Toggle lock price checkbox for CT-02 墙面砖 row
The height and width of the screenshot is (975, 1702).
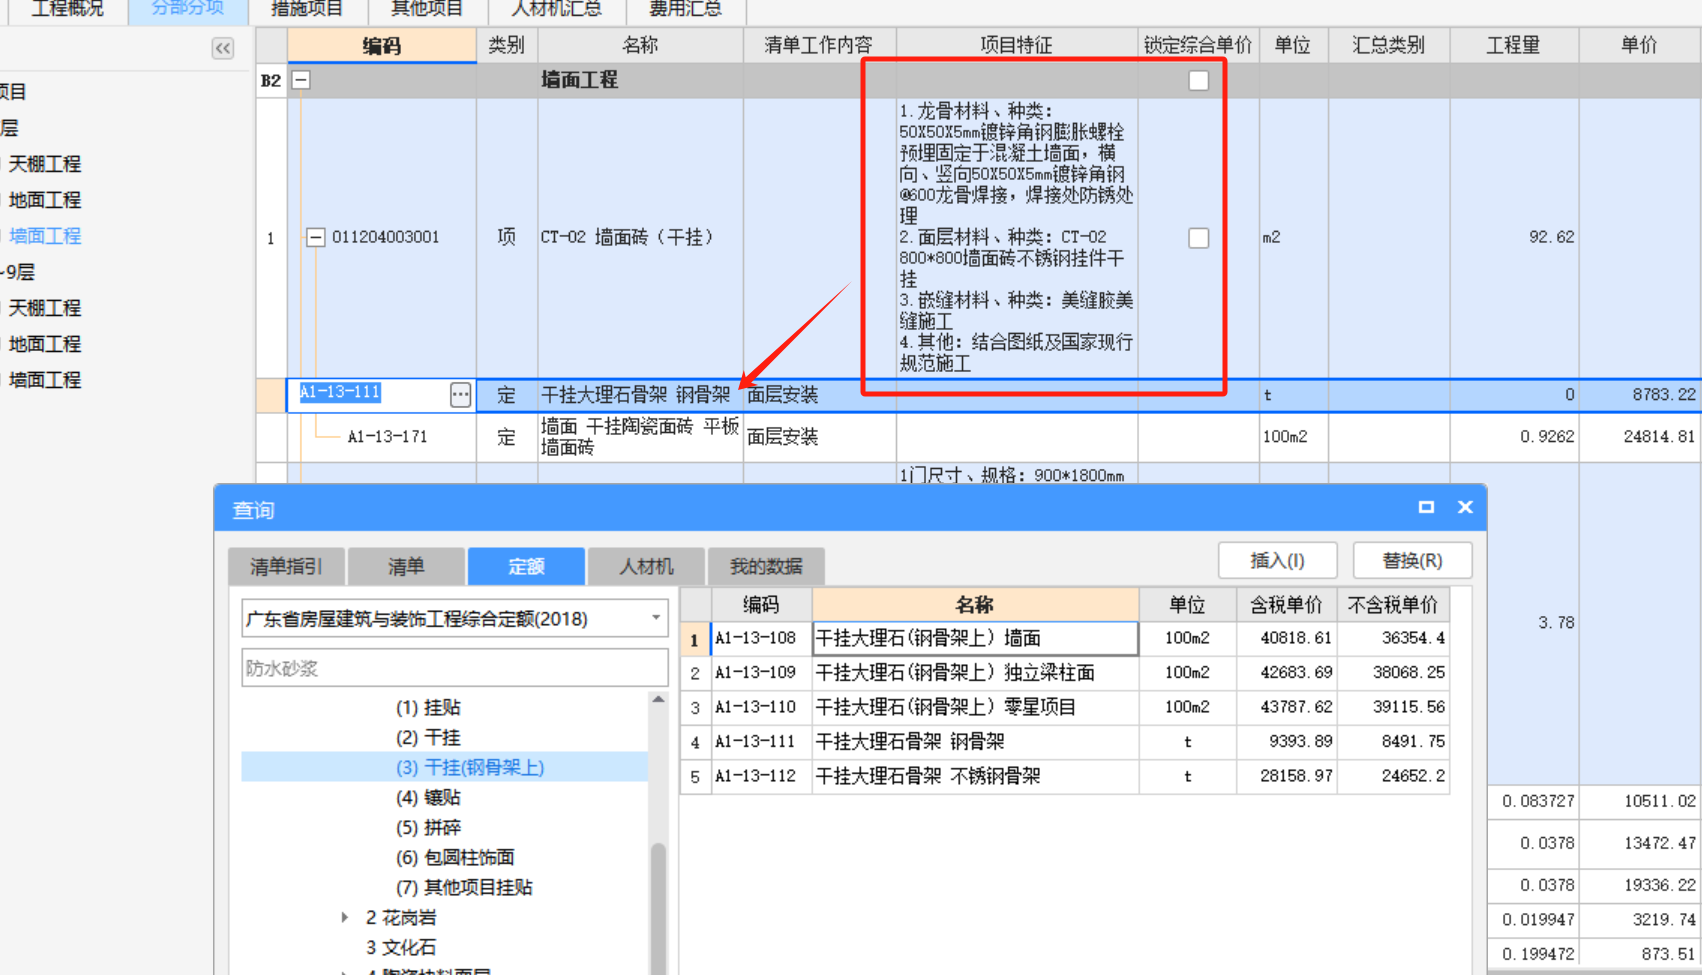(1198, 238)
